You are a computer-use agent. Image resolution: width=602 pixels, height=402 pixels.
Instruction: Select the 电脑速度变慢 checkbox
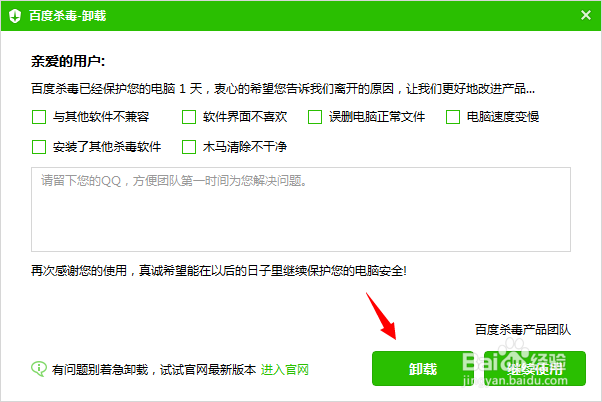pos(453,117)
